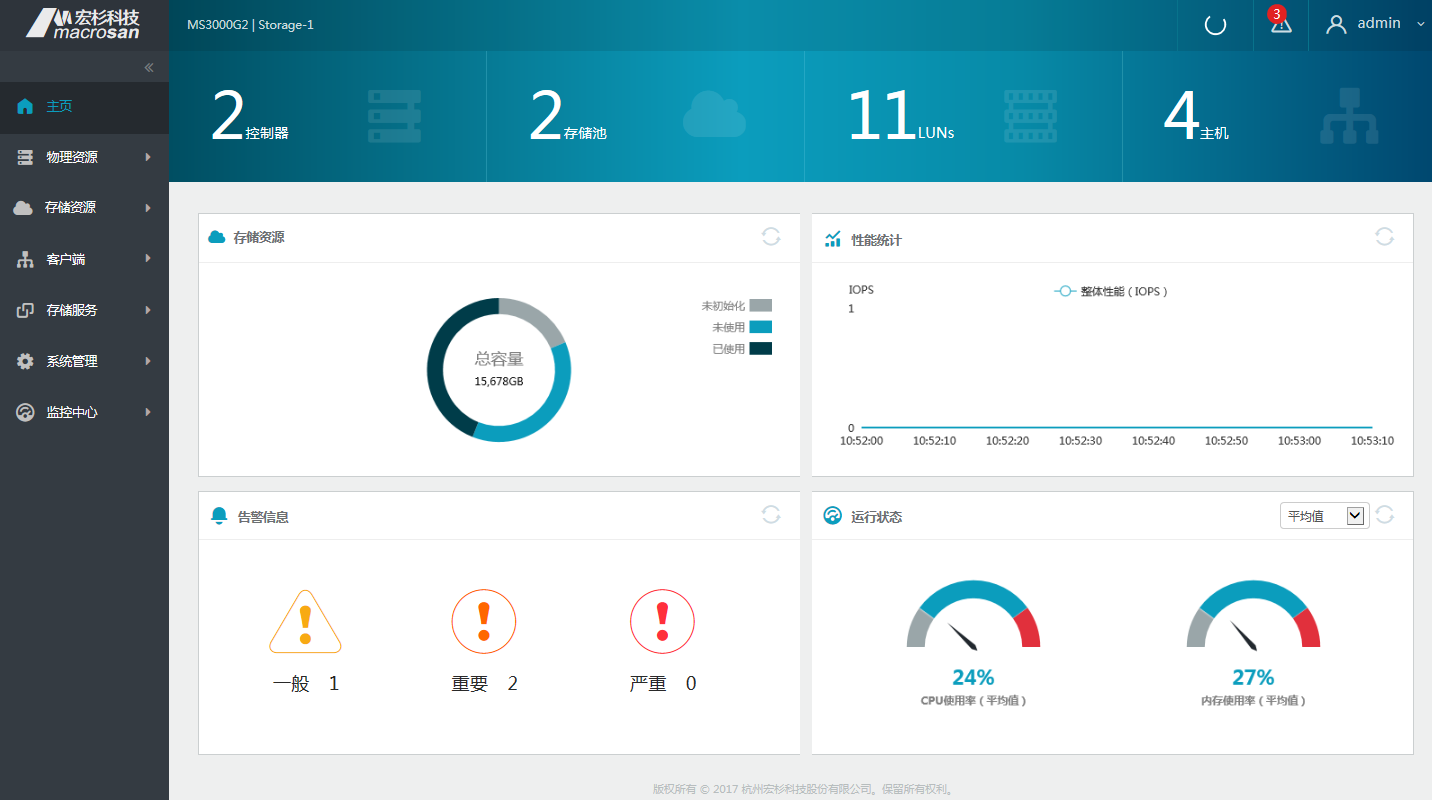Click the refresh spinner icon in header
This screenshot has width=1432, height=800.
point(1215,25)
